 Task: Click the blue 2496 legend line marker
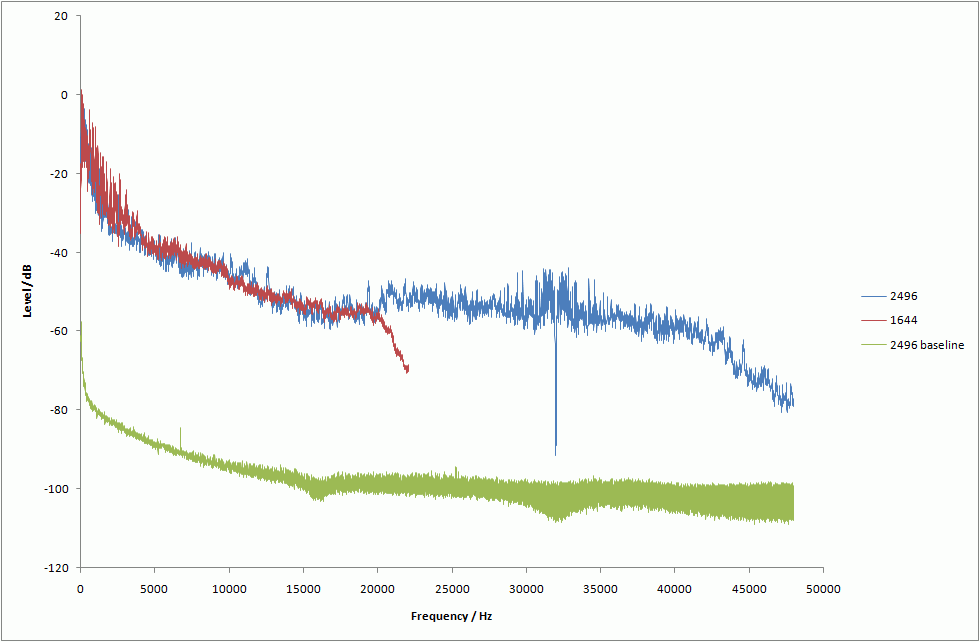(x=873, y=295)
